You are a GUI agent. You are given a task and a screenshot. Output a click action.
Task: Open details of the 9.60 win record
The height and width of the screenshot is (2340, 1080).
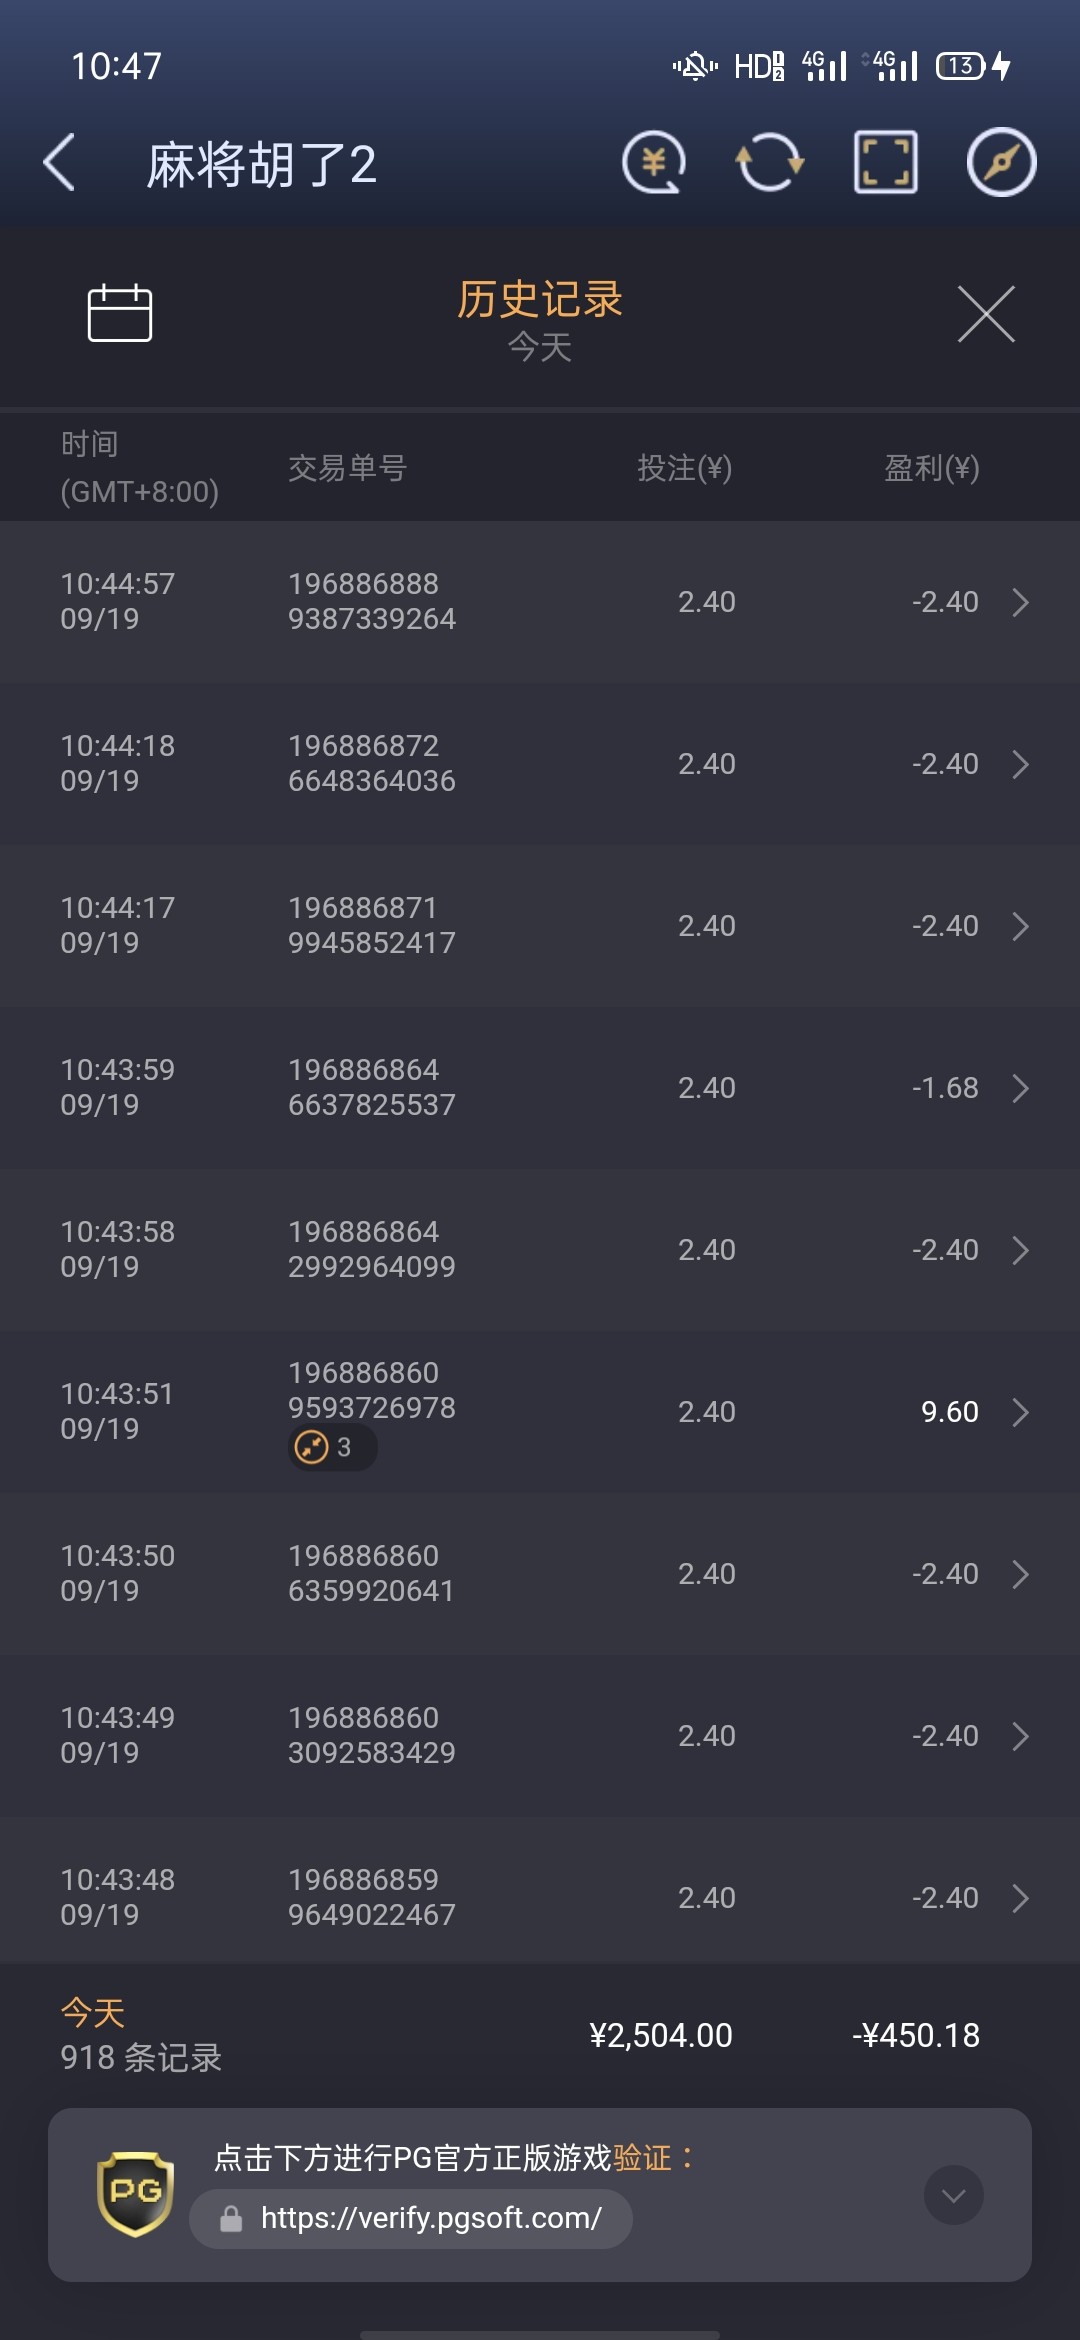1020,1412
